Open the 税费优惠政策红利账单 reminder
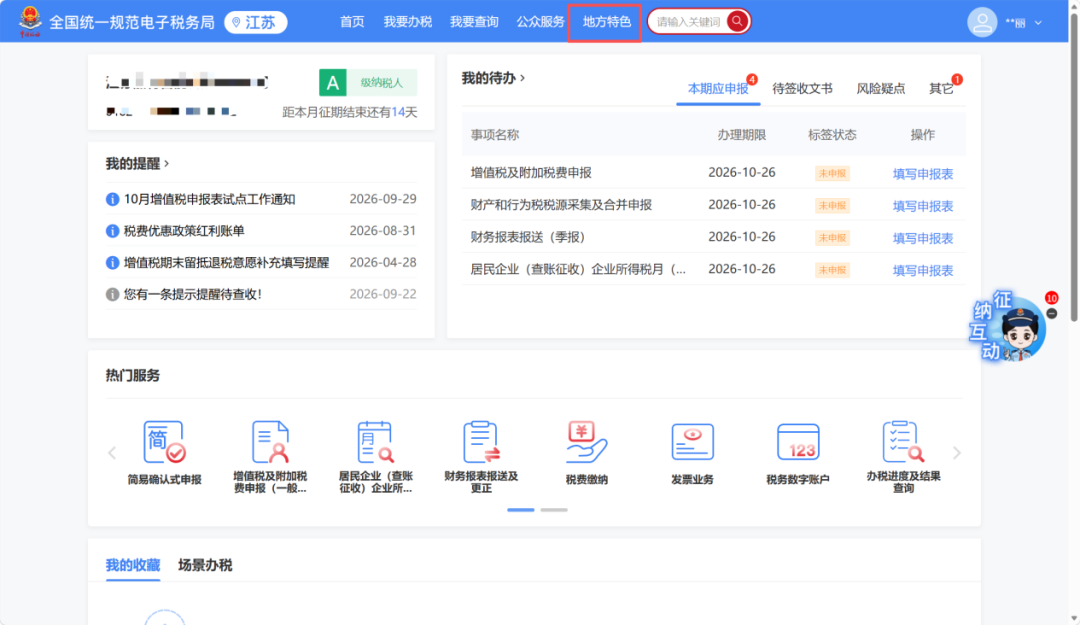Viewport: 1080px width, 625px height. pos(184,231)
